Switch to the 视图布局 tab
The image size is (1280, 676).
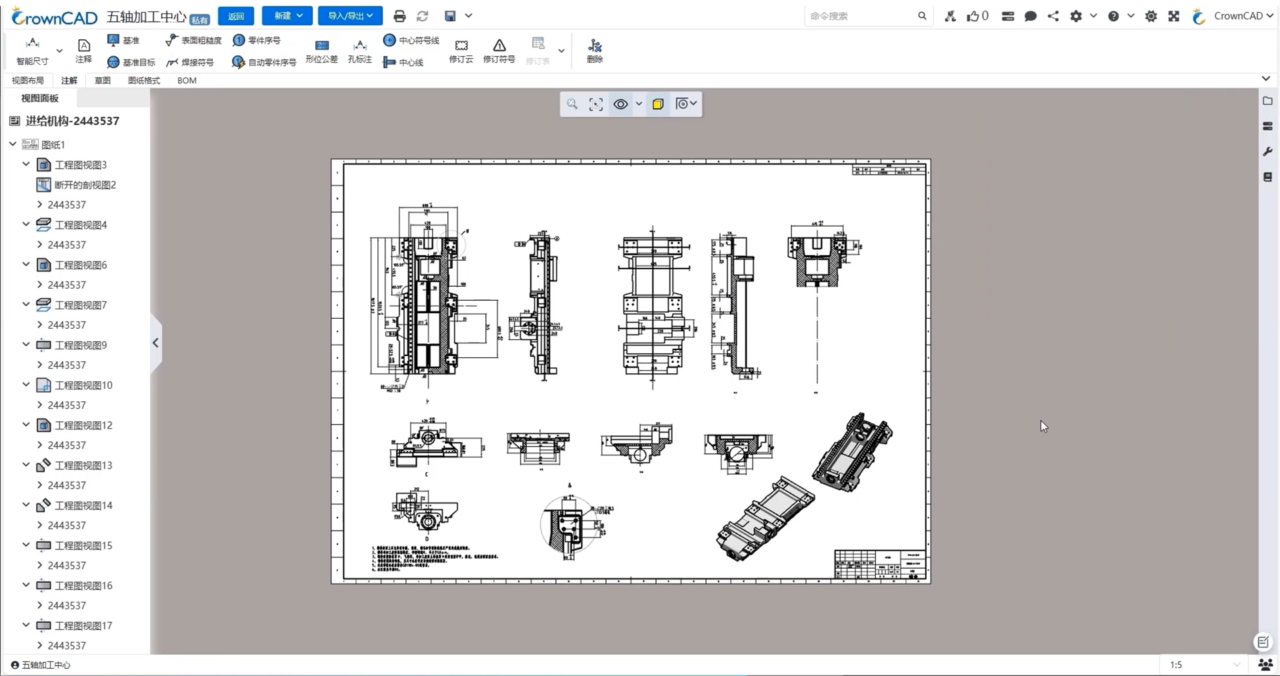coord(28,80)
